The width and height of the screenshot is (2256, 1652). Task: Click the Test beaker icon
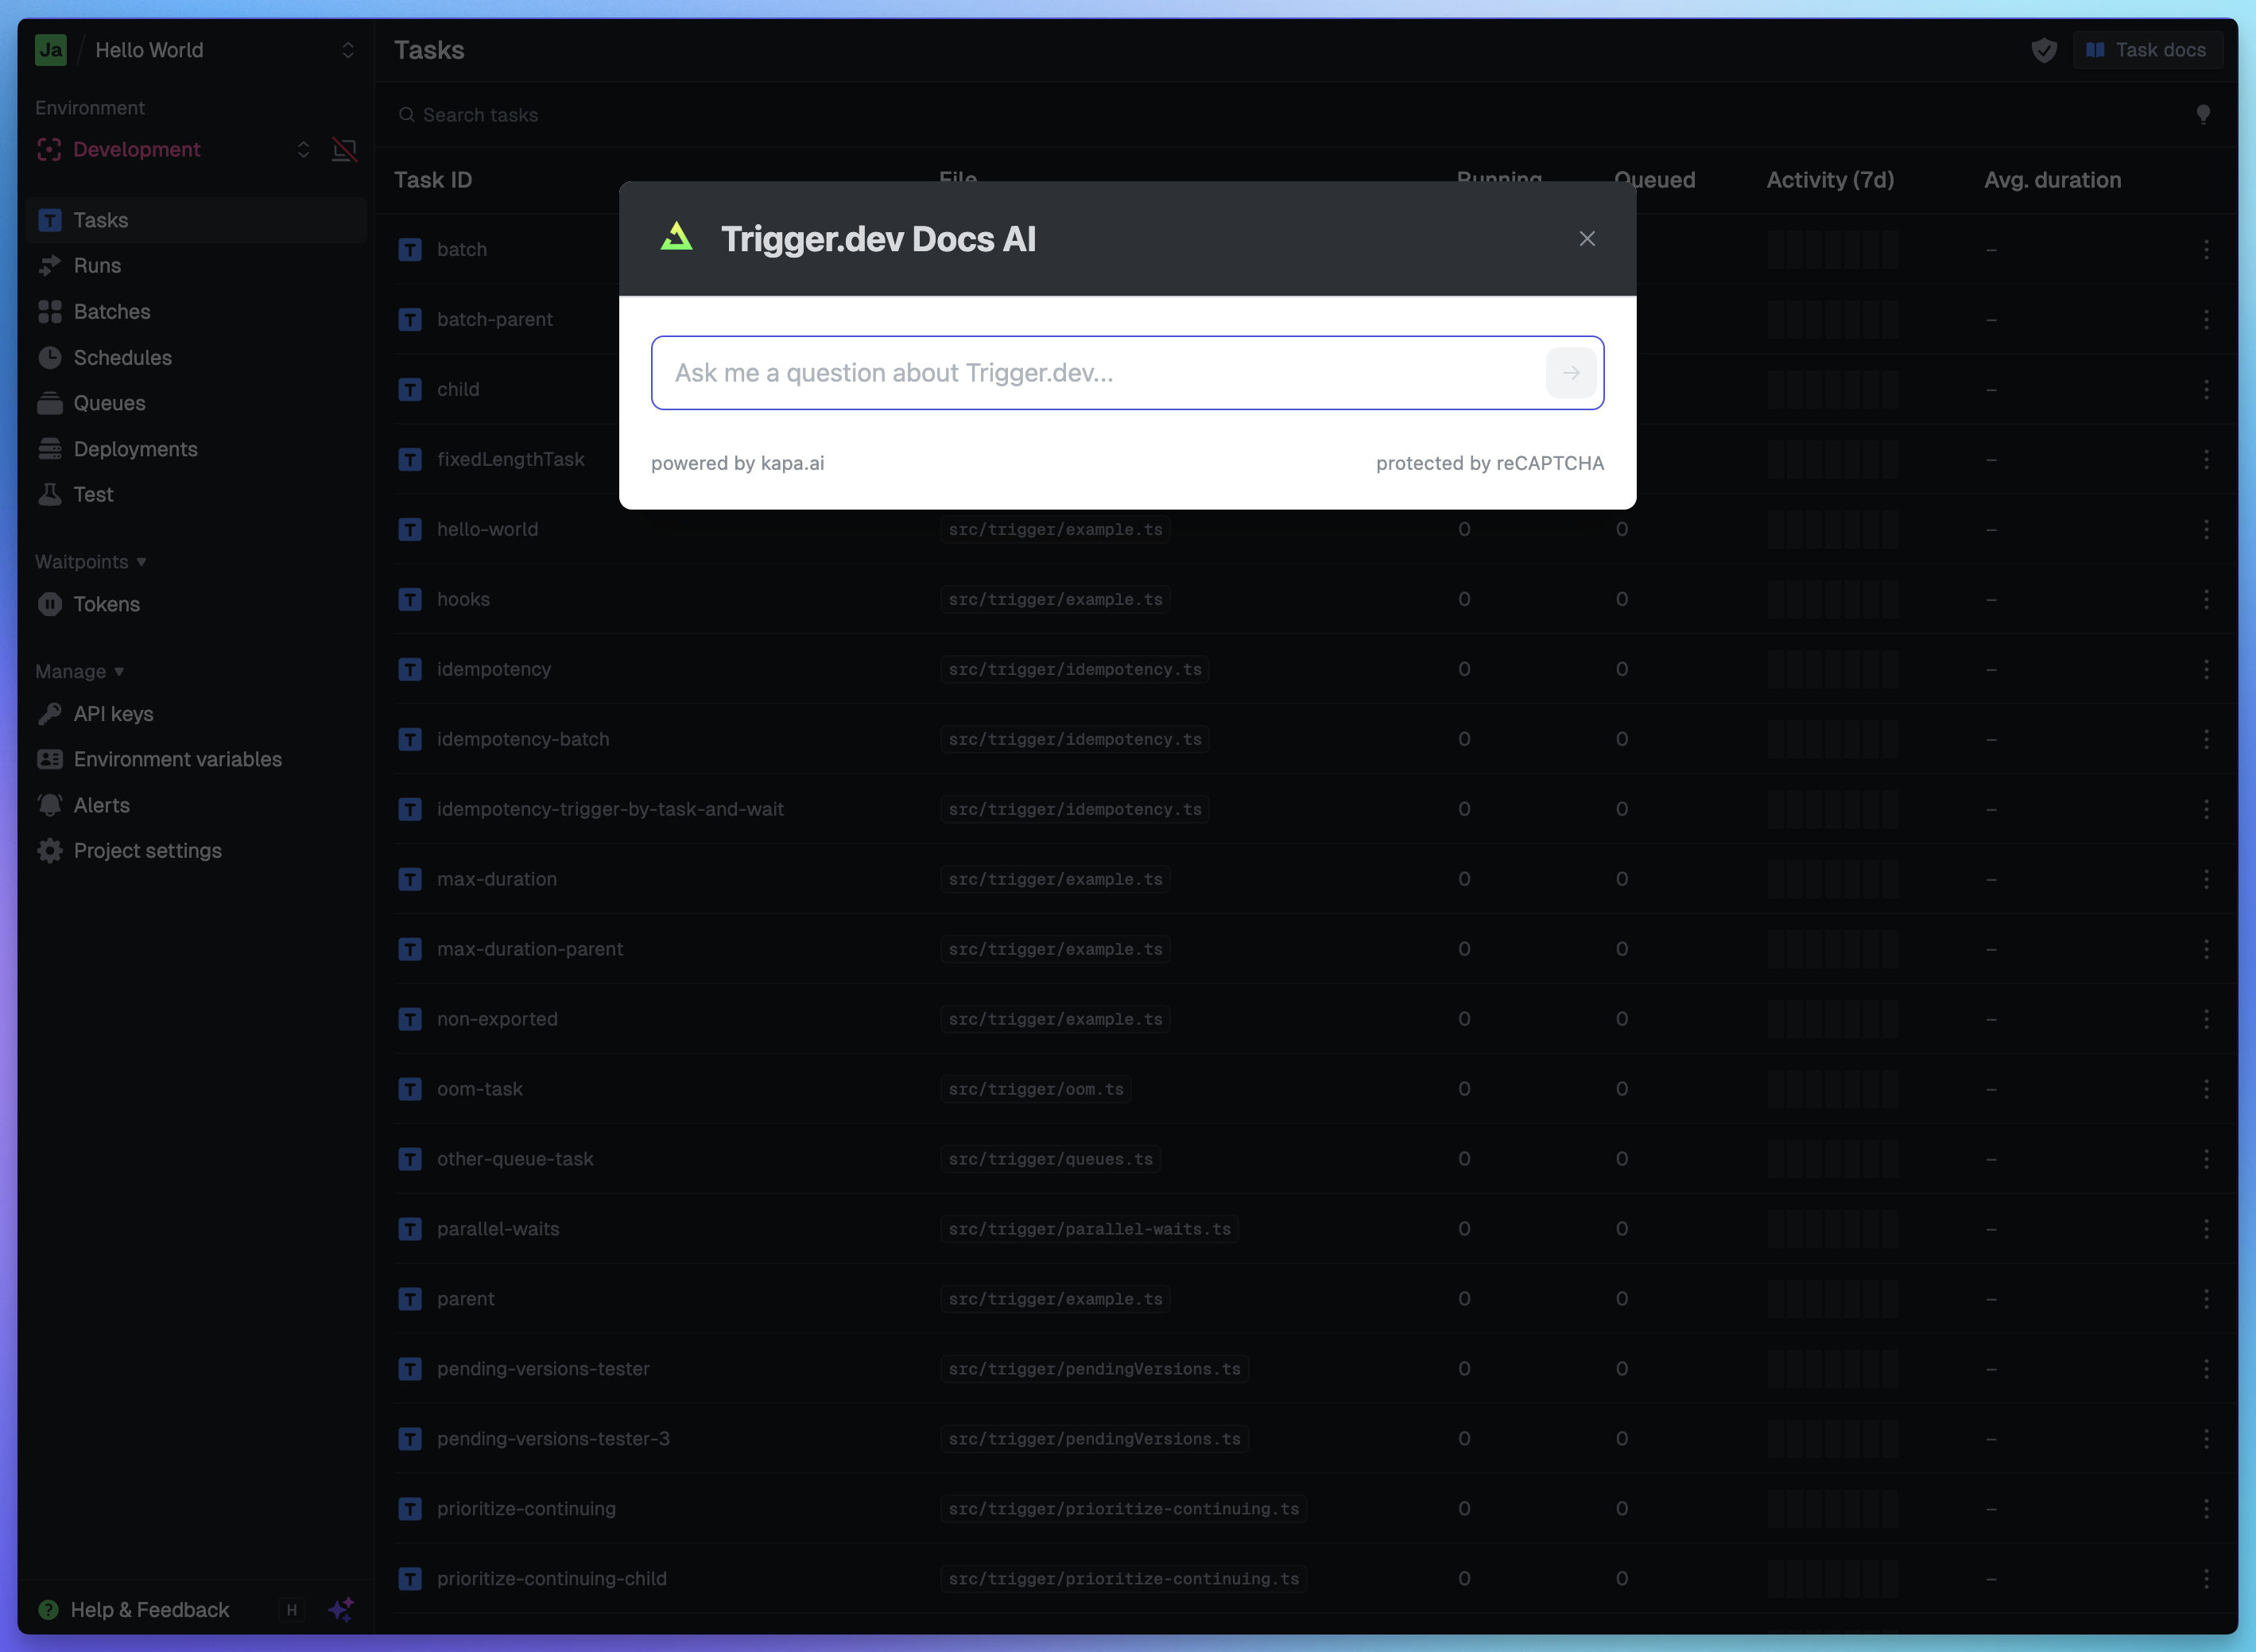click(50, 495)
